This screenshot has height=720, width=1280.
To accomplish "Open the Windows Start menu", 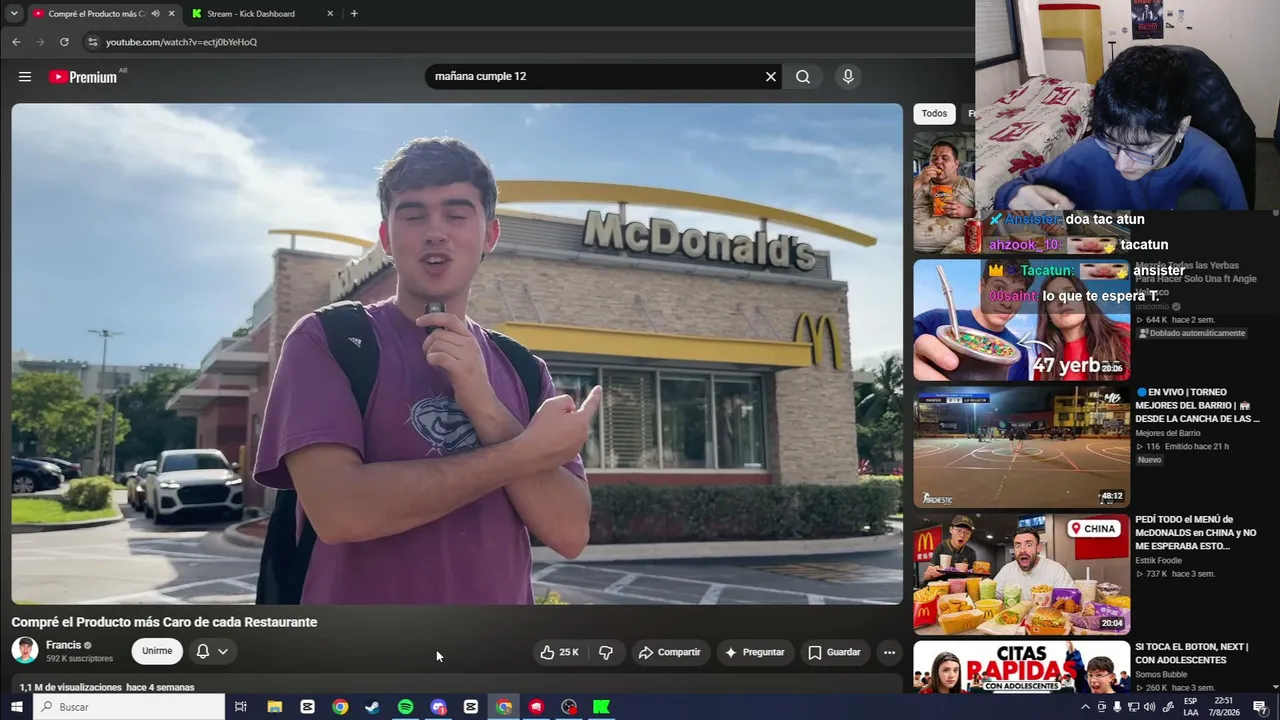I will [17, 707].
